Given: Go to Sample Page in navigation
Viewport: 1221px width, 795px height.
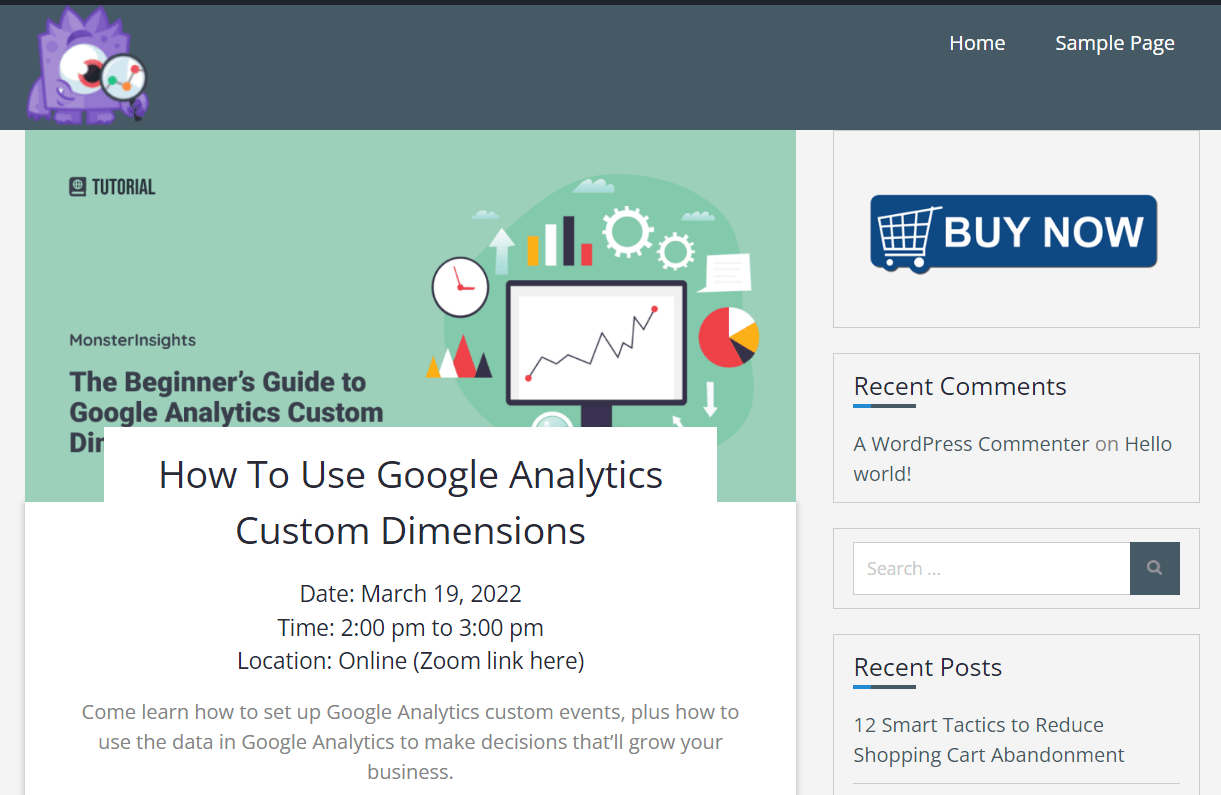Looking at the screenshot, I should (1115, 43).
